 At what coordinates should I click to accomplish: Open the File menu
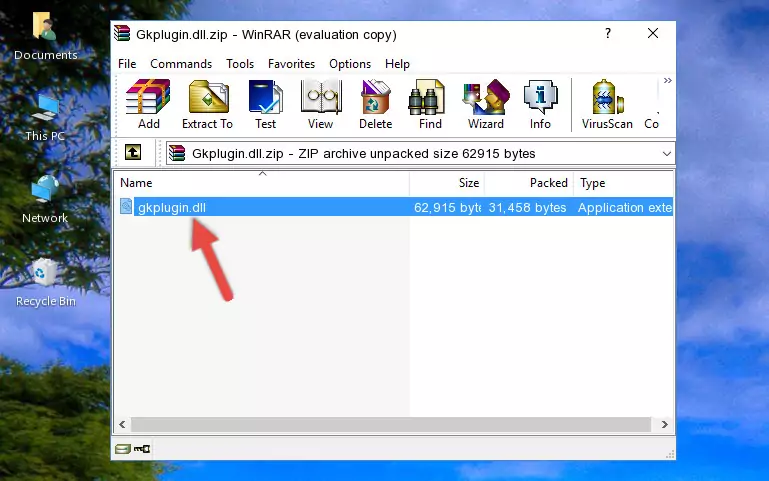(x=127, y=64)
